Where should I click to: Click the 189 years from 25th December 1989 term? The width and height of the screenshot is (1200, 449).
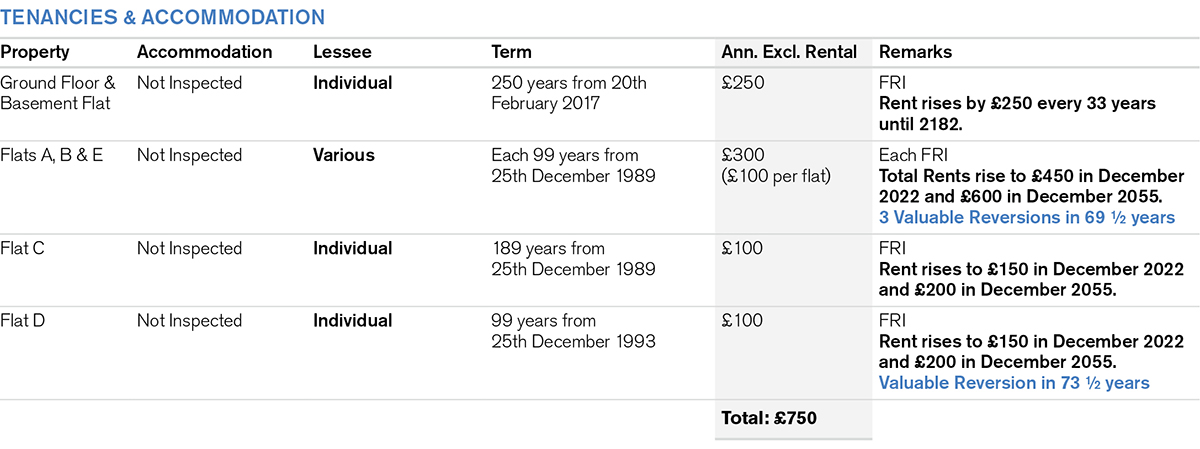point(573,259)
